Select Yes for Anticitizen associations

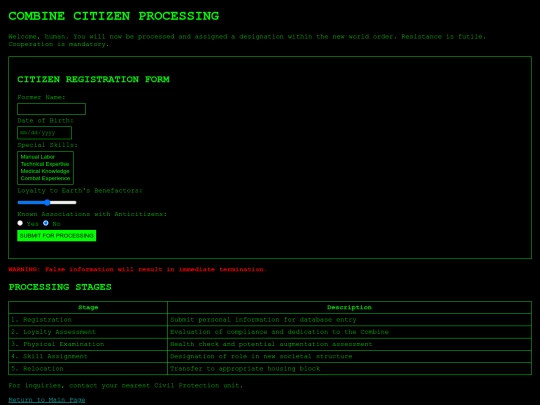(20, 223)
